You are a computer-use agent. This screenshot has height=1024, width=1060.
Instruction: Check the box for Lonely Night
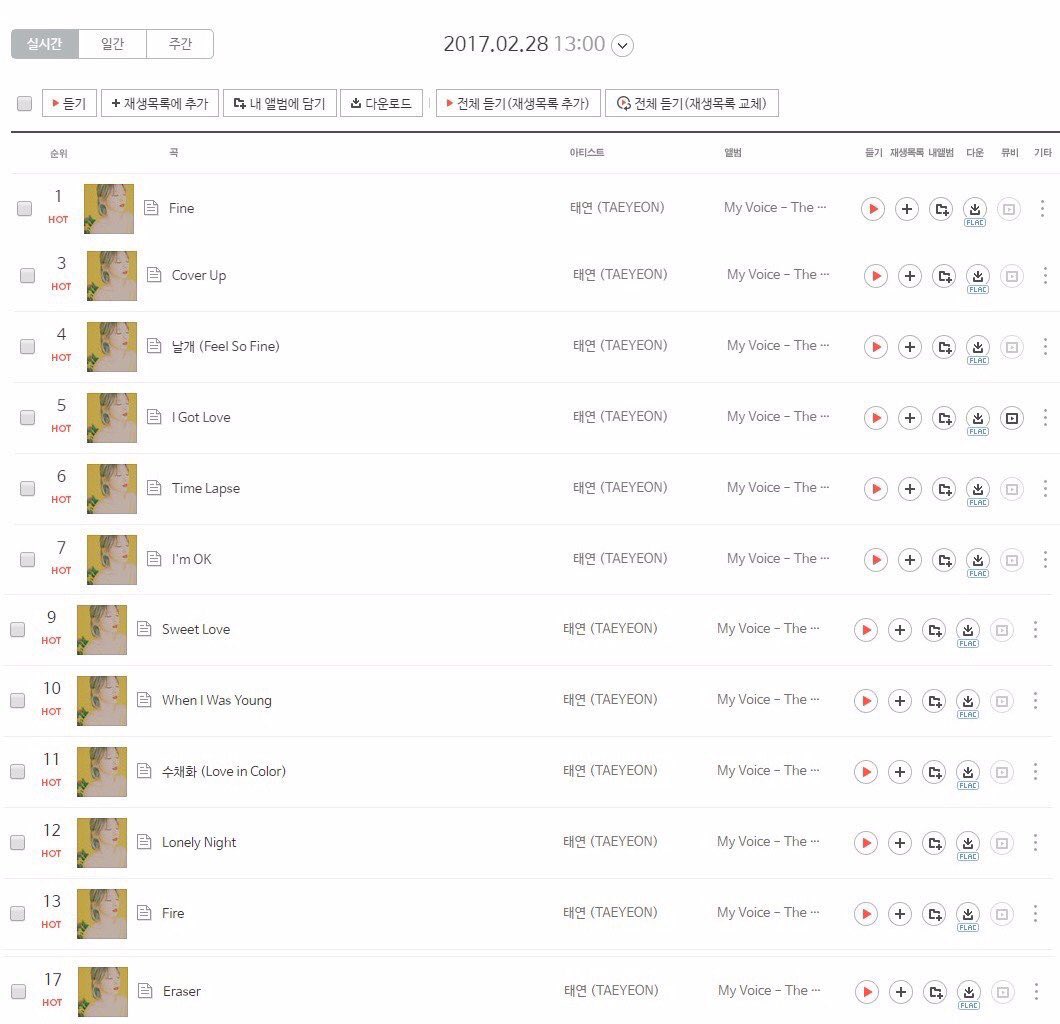(18, 842)
